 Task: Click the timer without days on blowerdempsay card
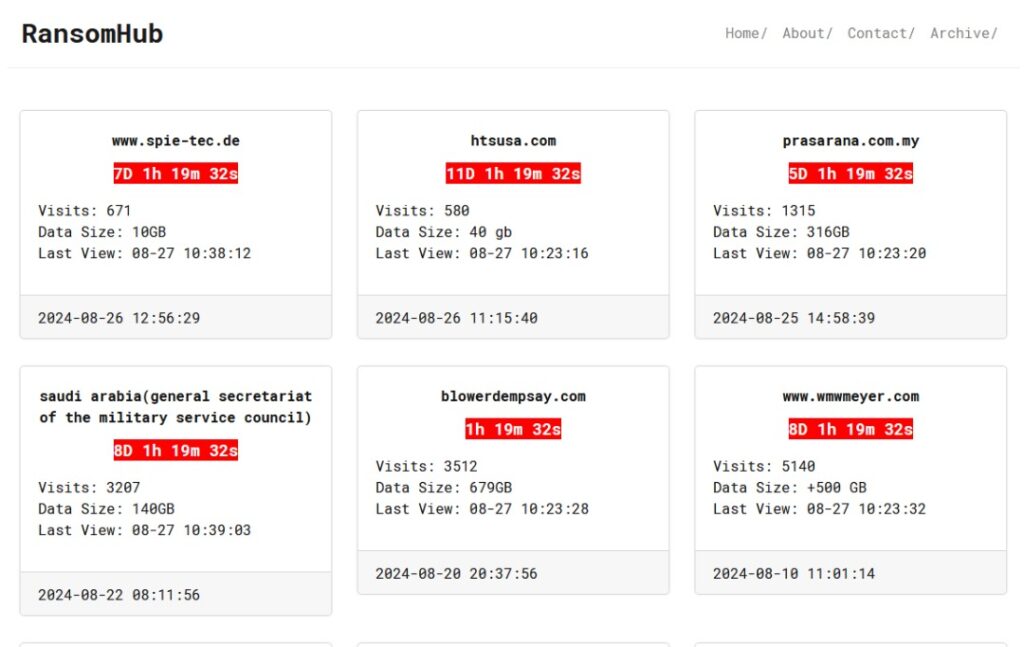coord(513,430)
